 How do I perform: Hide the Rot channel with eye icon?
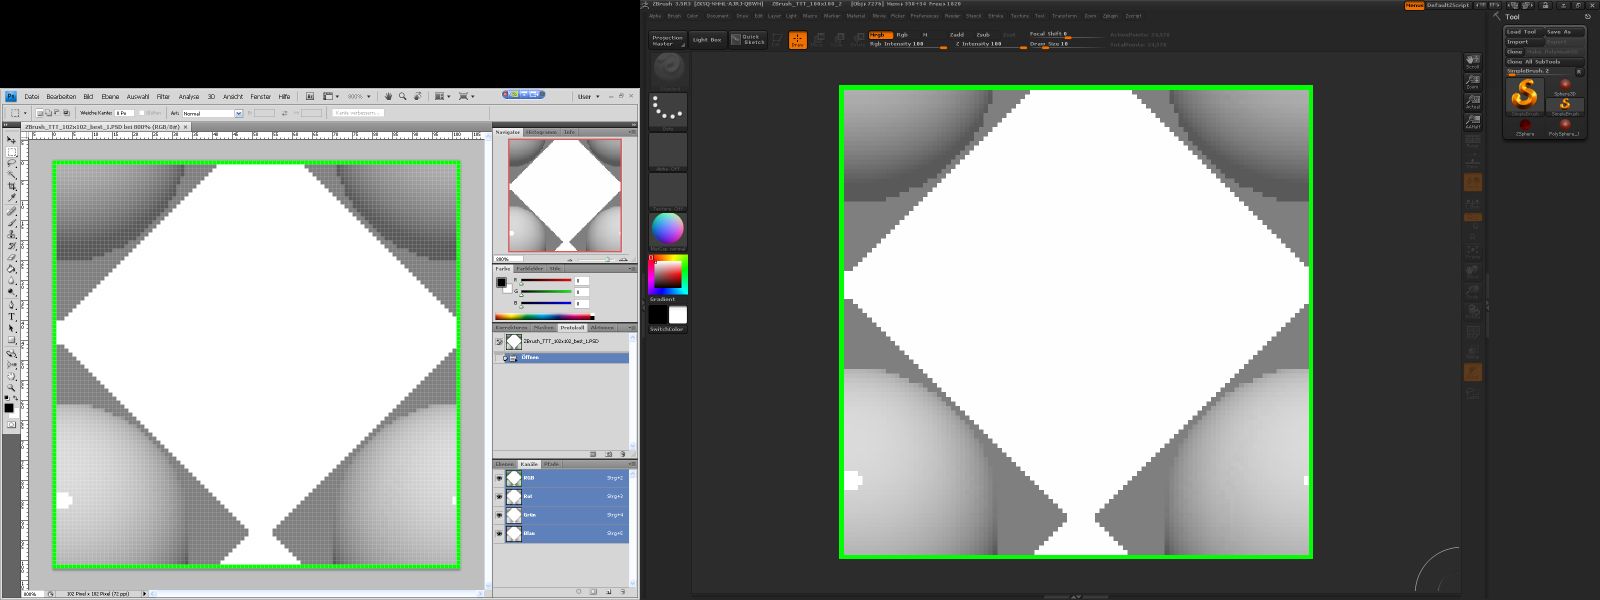pos(499,496)
